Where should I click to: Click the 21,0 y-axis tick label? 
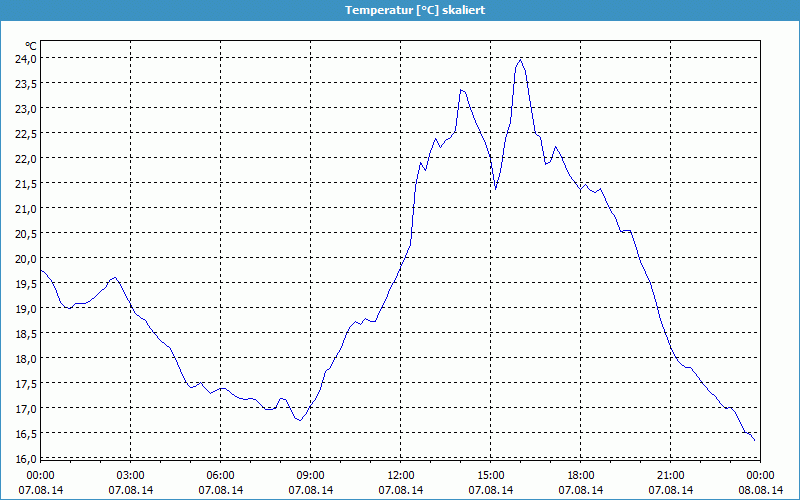(x=25, y=208)
